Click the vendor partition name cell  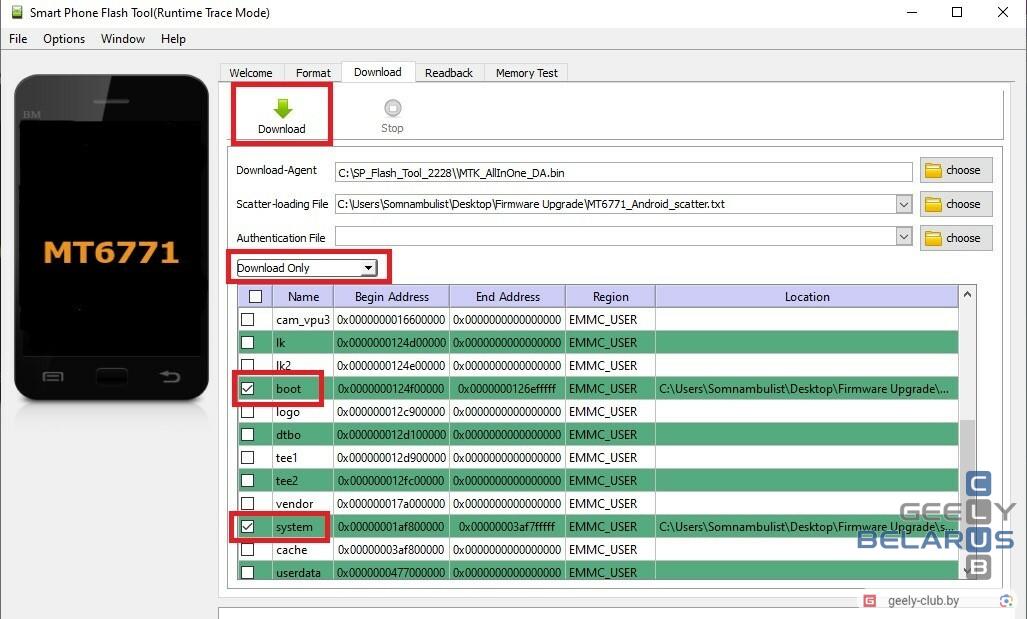coord(303,503)
